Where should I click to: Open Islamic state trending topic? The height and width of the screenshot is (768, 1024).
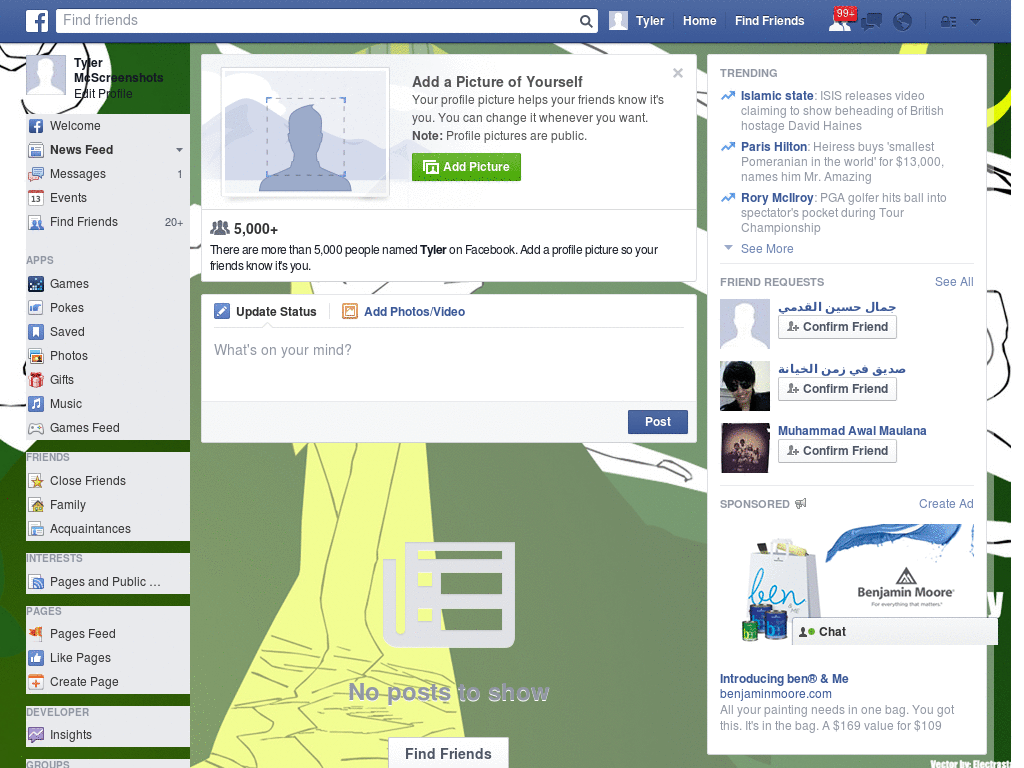pyautogui.click(x=776, y=96)
